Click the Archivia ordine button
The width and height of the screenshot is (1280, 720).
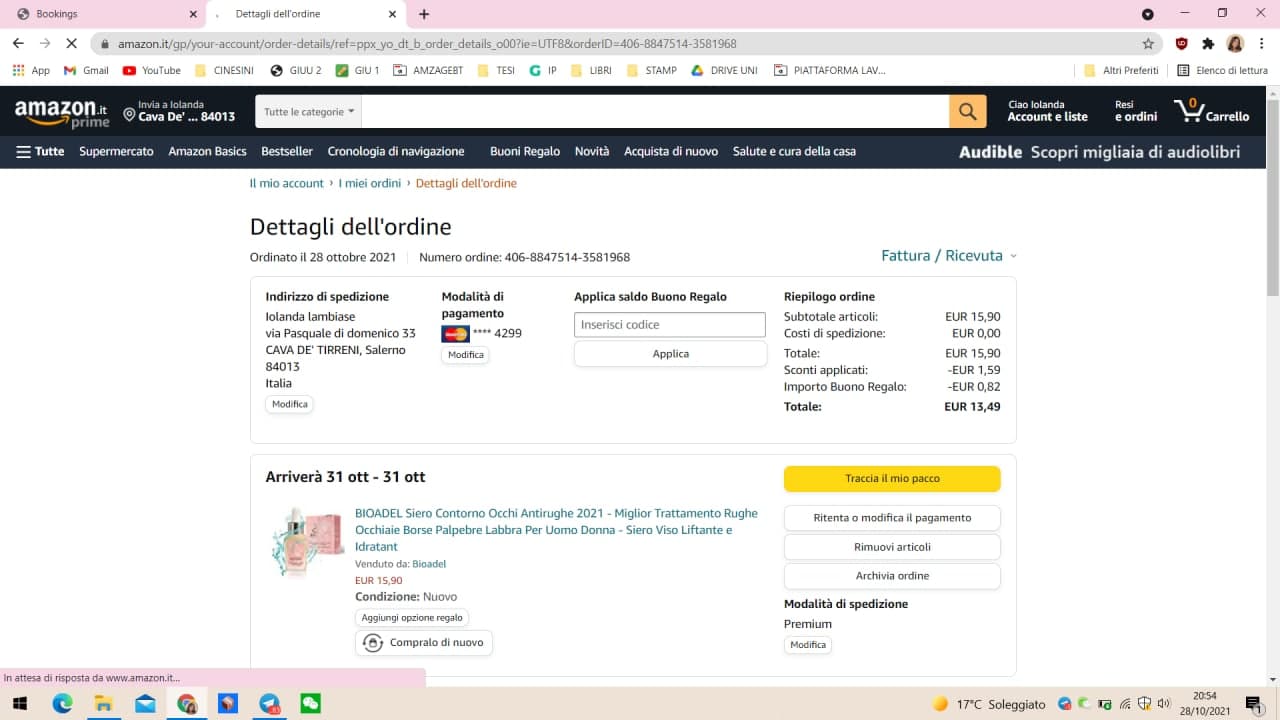tap(891, 576)
